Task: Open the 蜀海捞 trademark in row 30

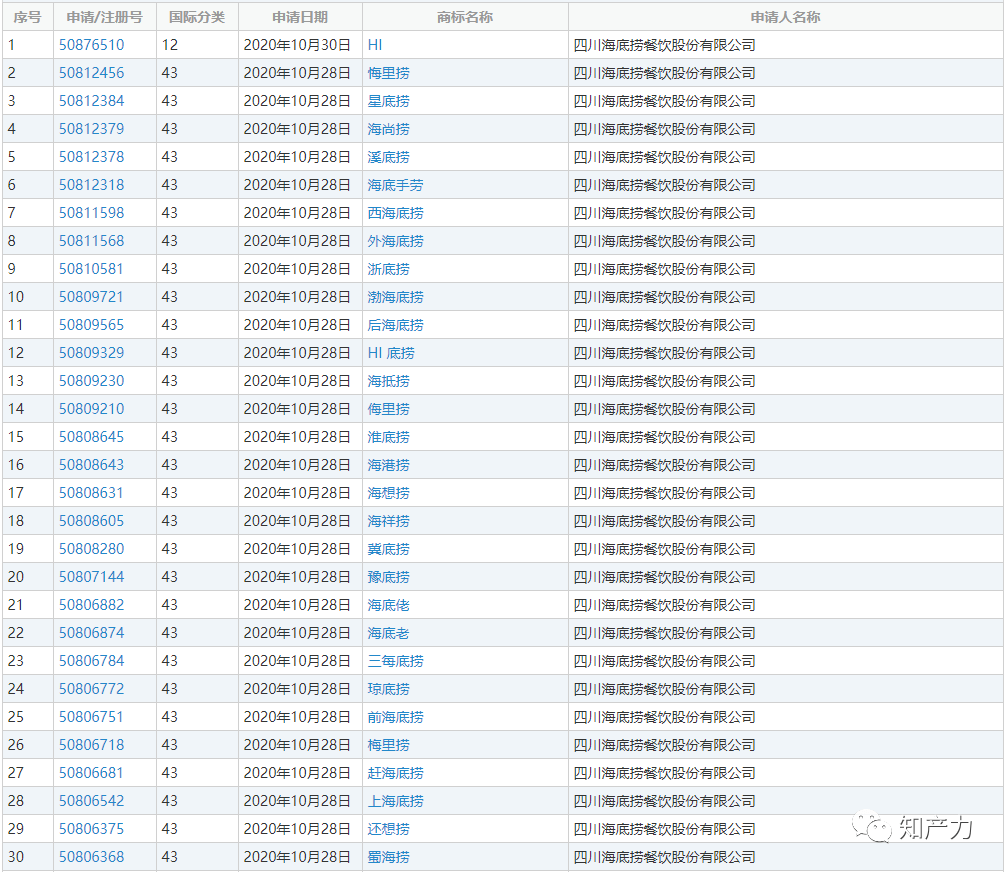Action: pos(389,857)
